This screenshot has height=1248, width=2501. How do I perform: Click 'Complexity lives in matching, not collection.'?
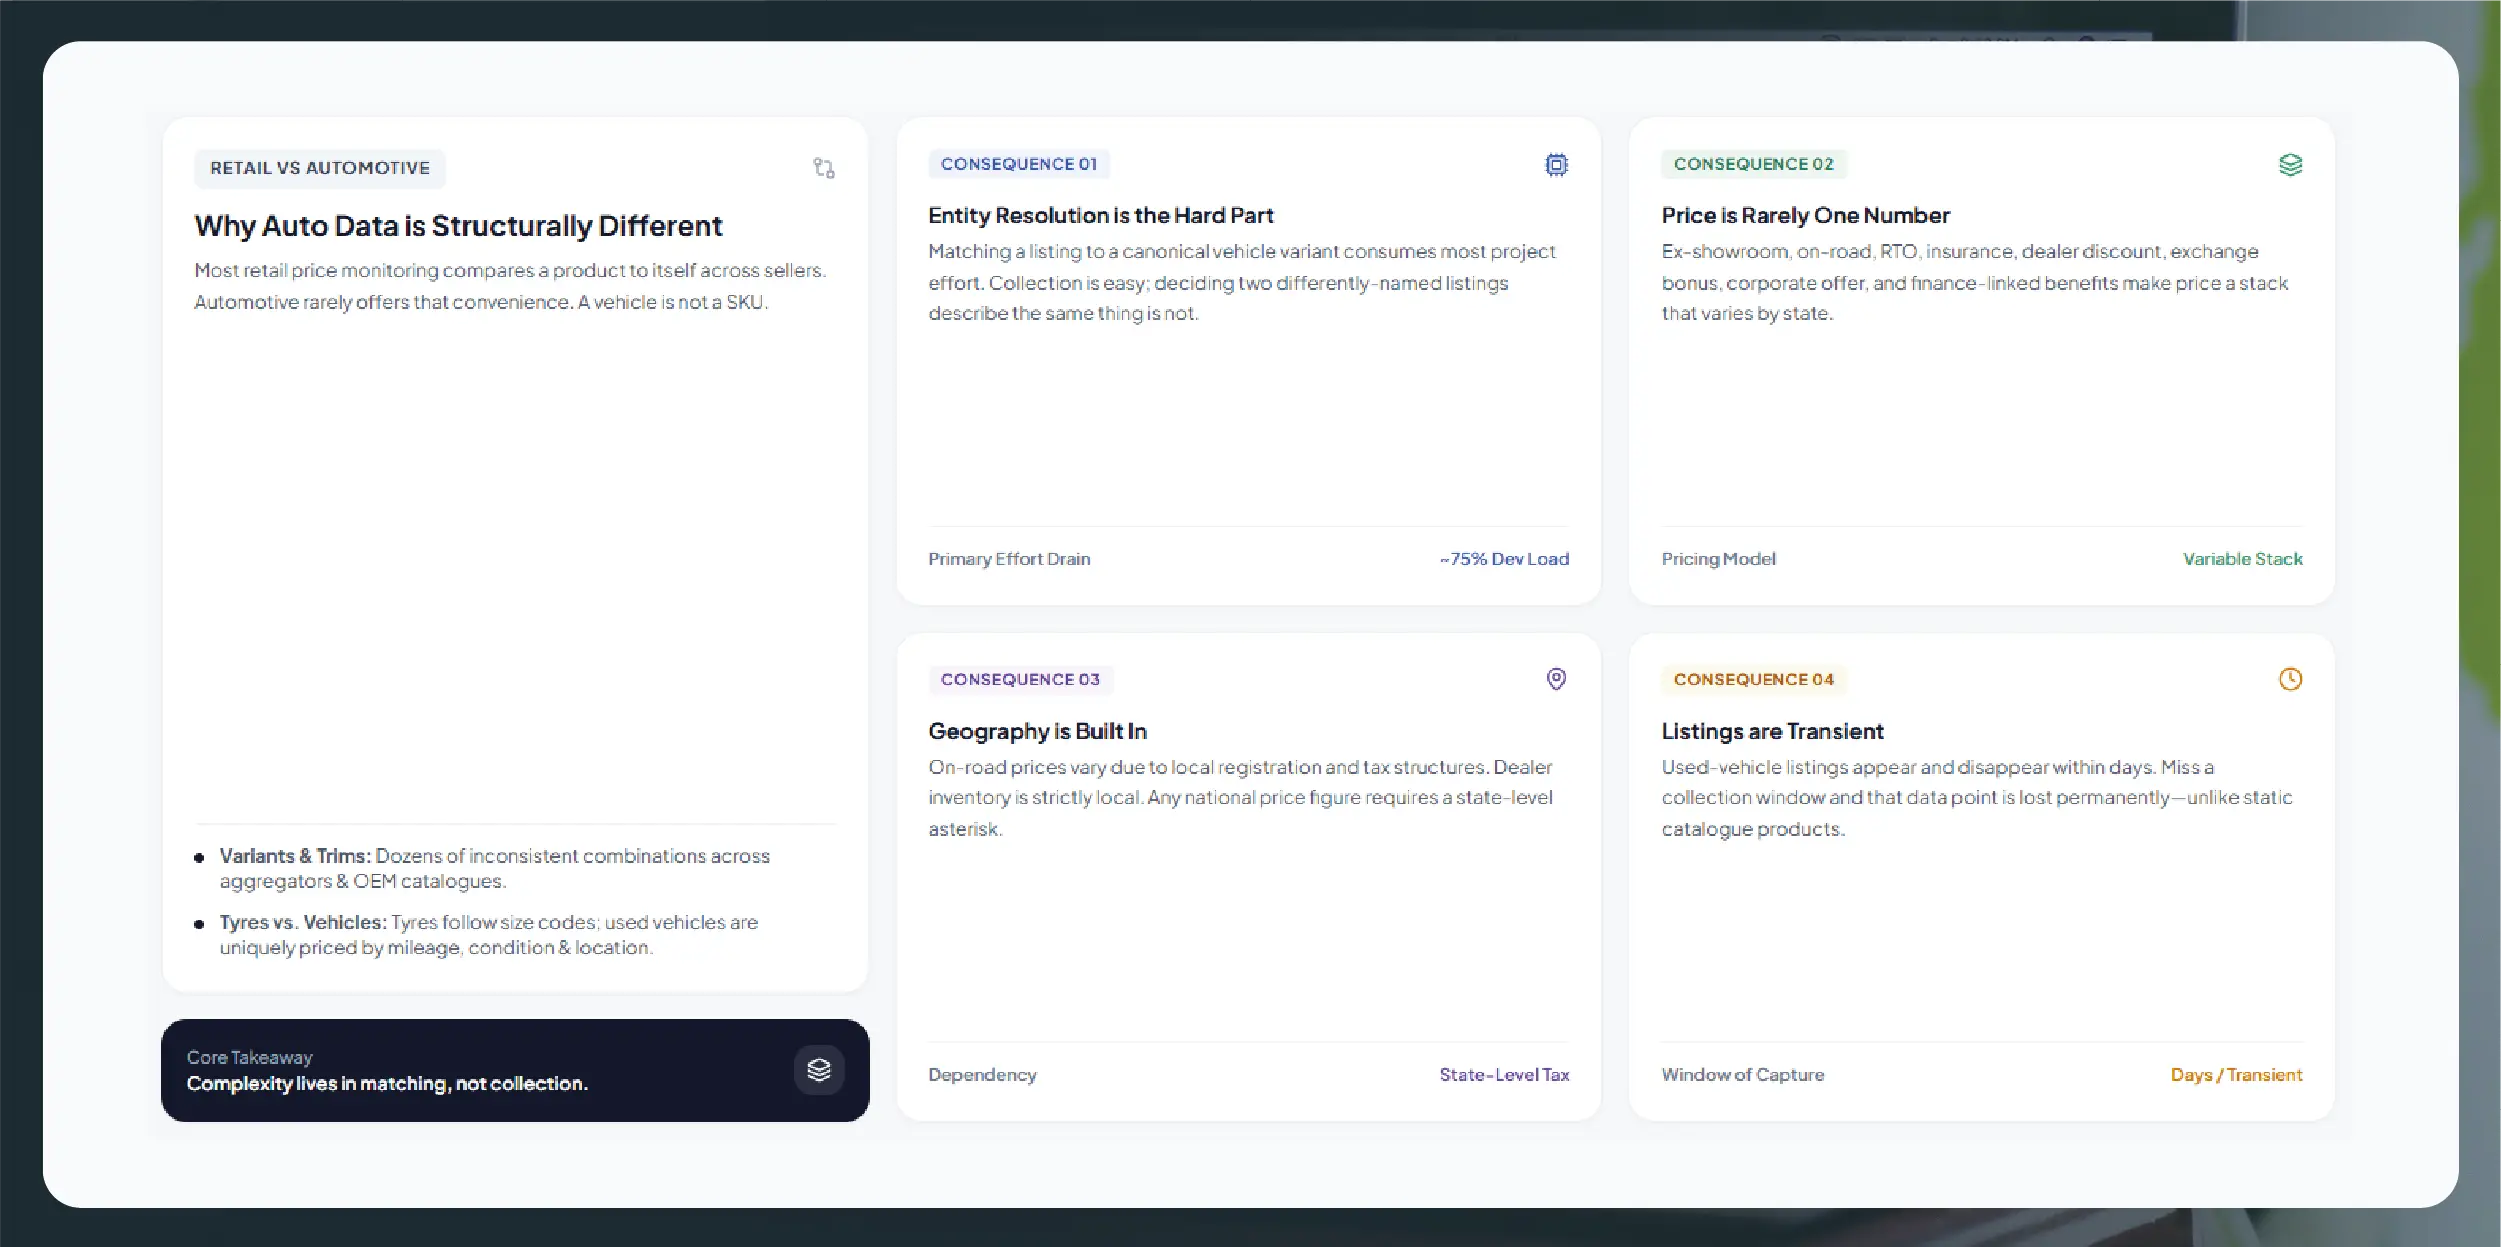(387, 1084)
